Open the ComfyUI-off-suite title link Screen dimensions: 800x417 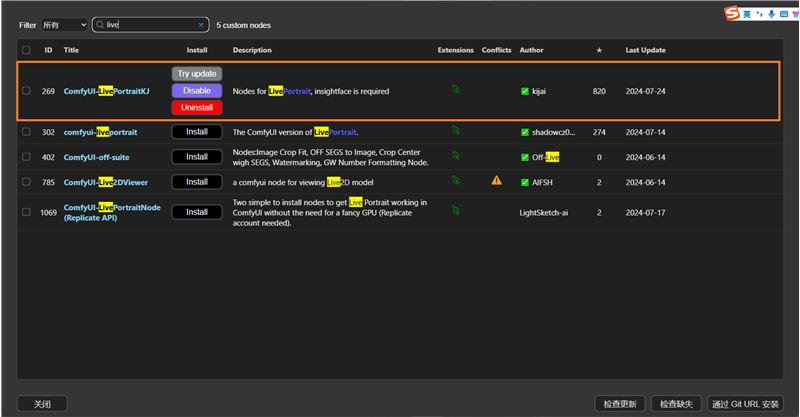(x=96, y=157)
